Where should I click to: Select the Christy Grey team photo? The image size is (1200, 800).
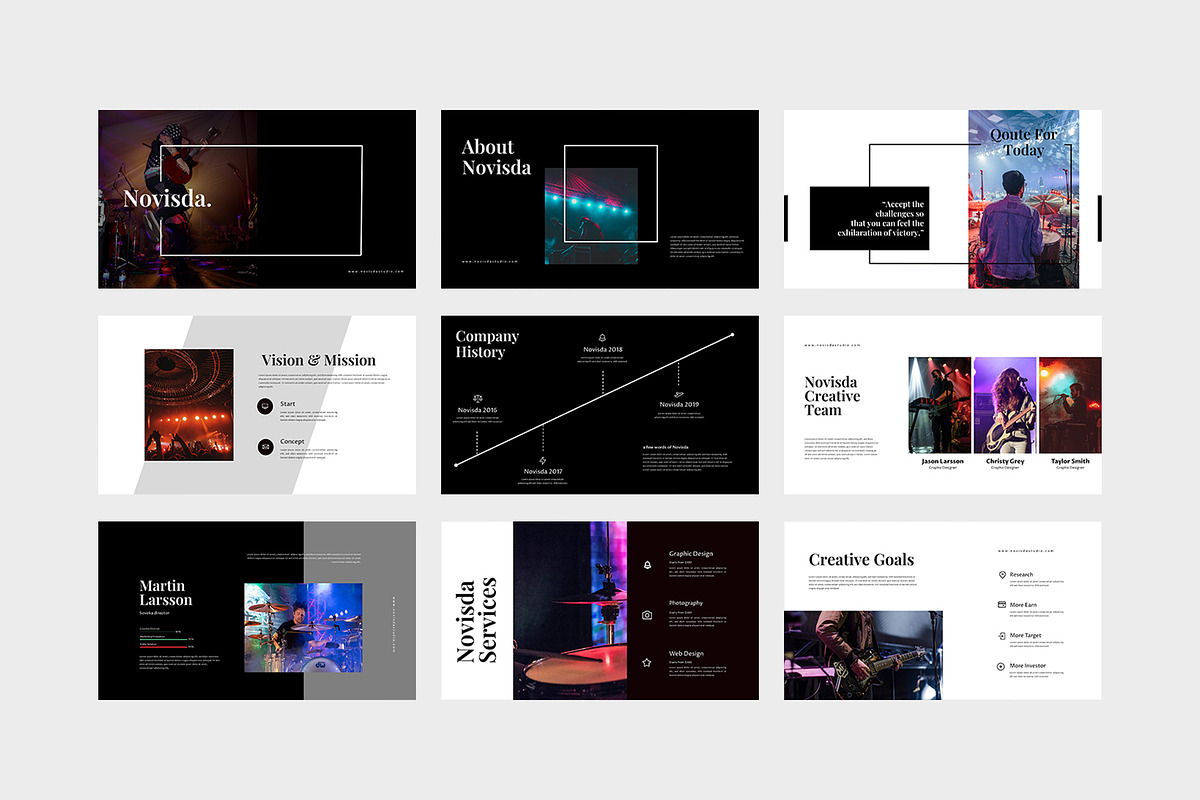[x=1005, y=405]
